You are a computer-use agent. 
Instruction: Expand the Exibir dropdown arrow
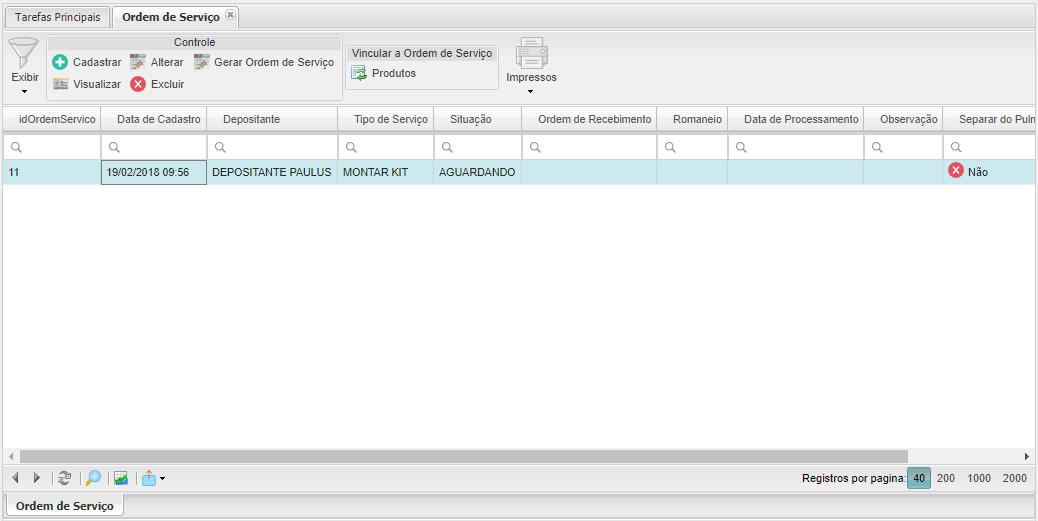24,92
